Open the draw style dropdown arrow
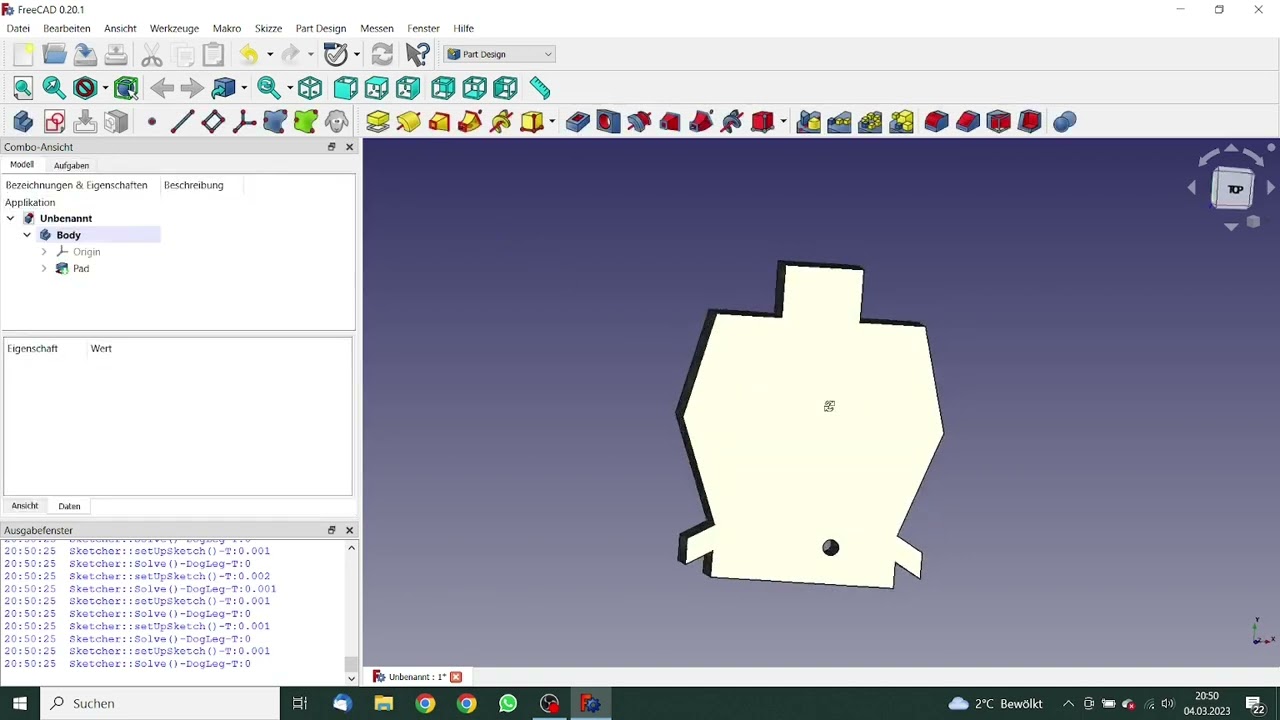Screen dimensions: 1280x720 104,88
